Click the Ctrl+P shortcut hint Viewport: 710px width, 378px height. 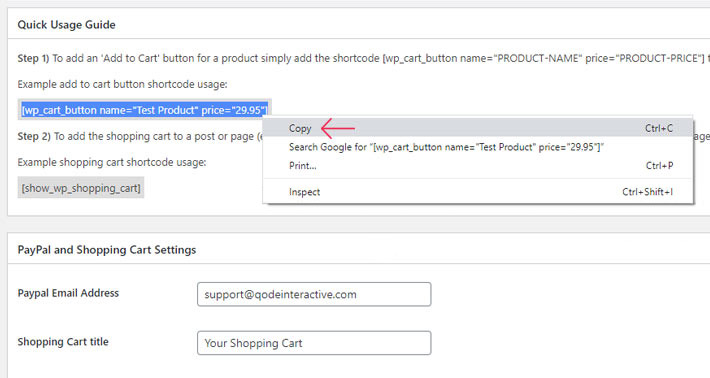(659, 166)
